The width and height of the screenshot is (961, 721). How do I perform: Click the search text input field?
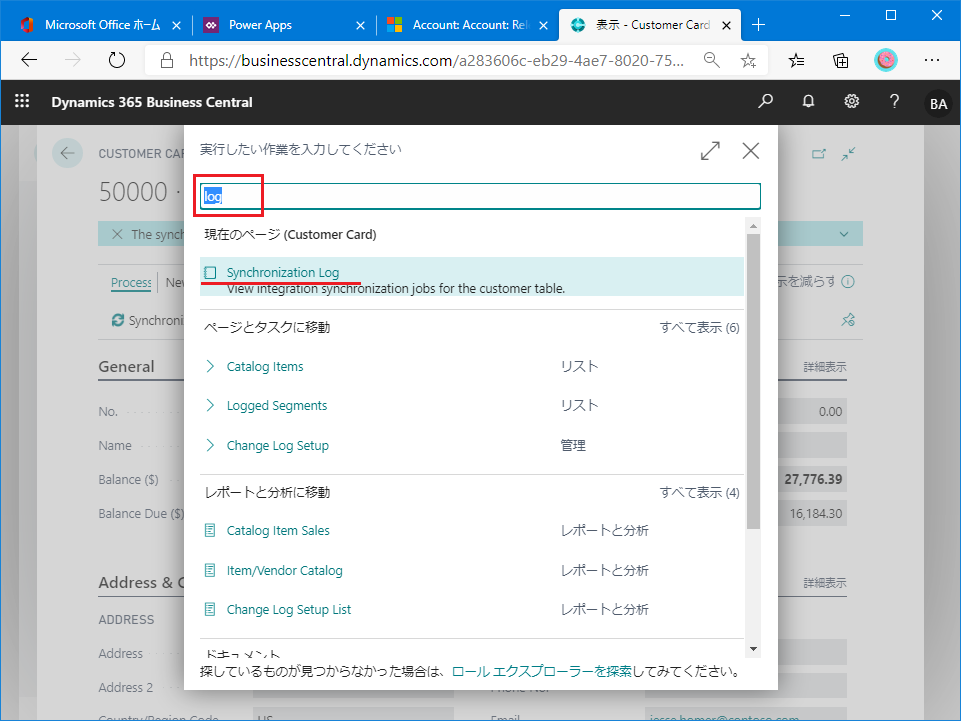click(480, 196)
